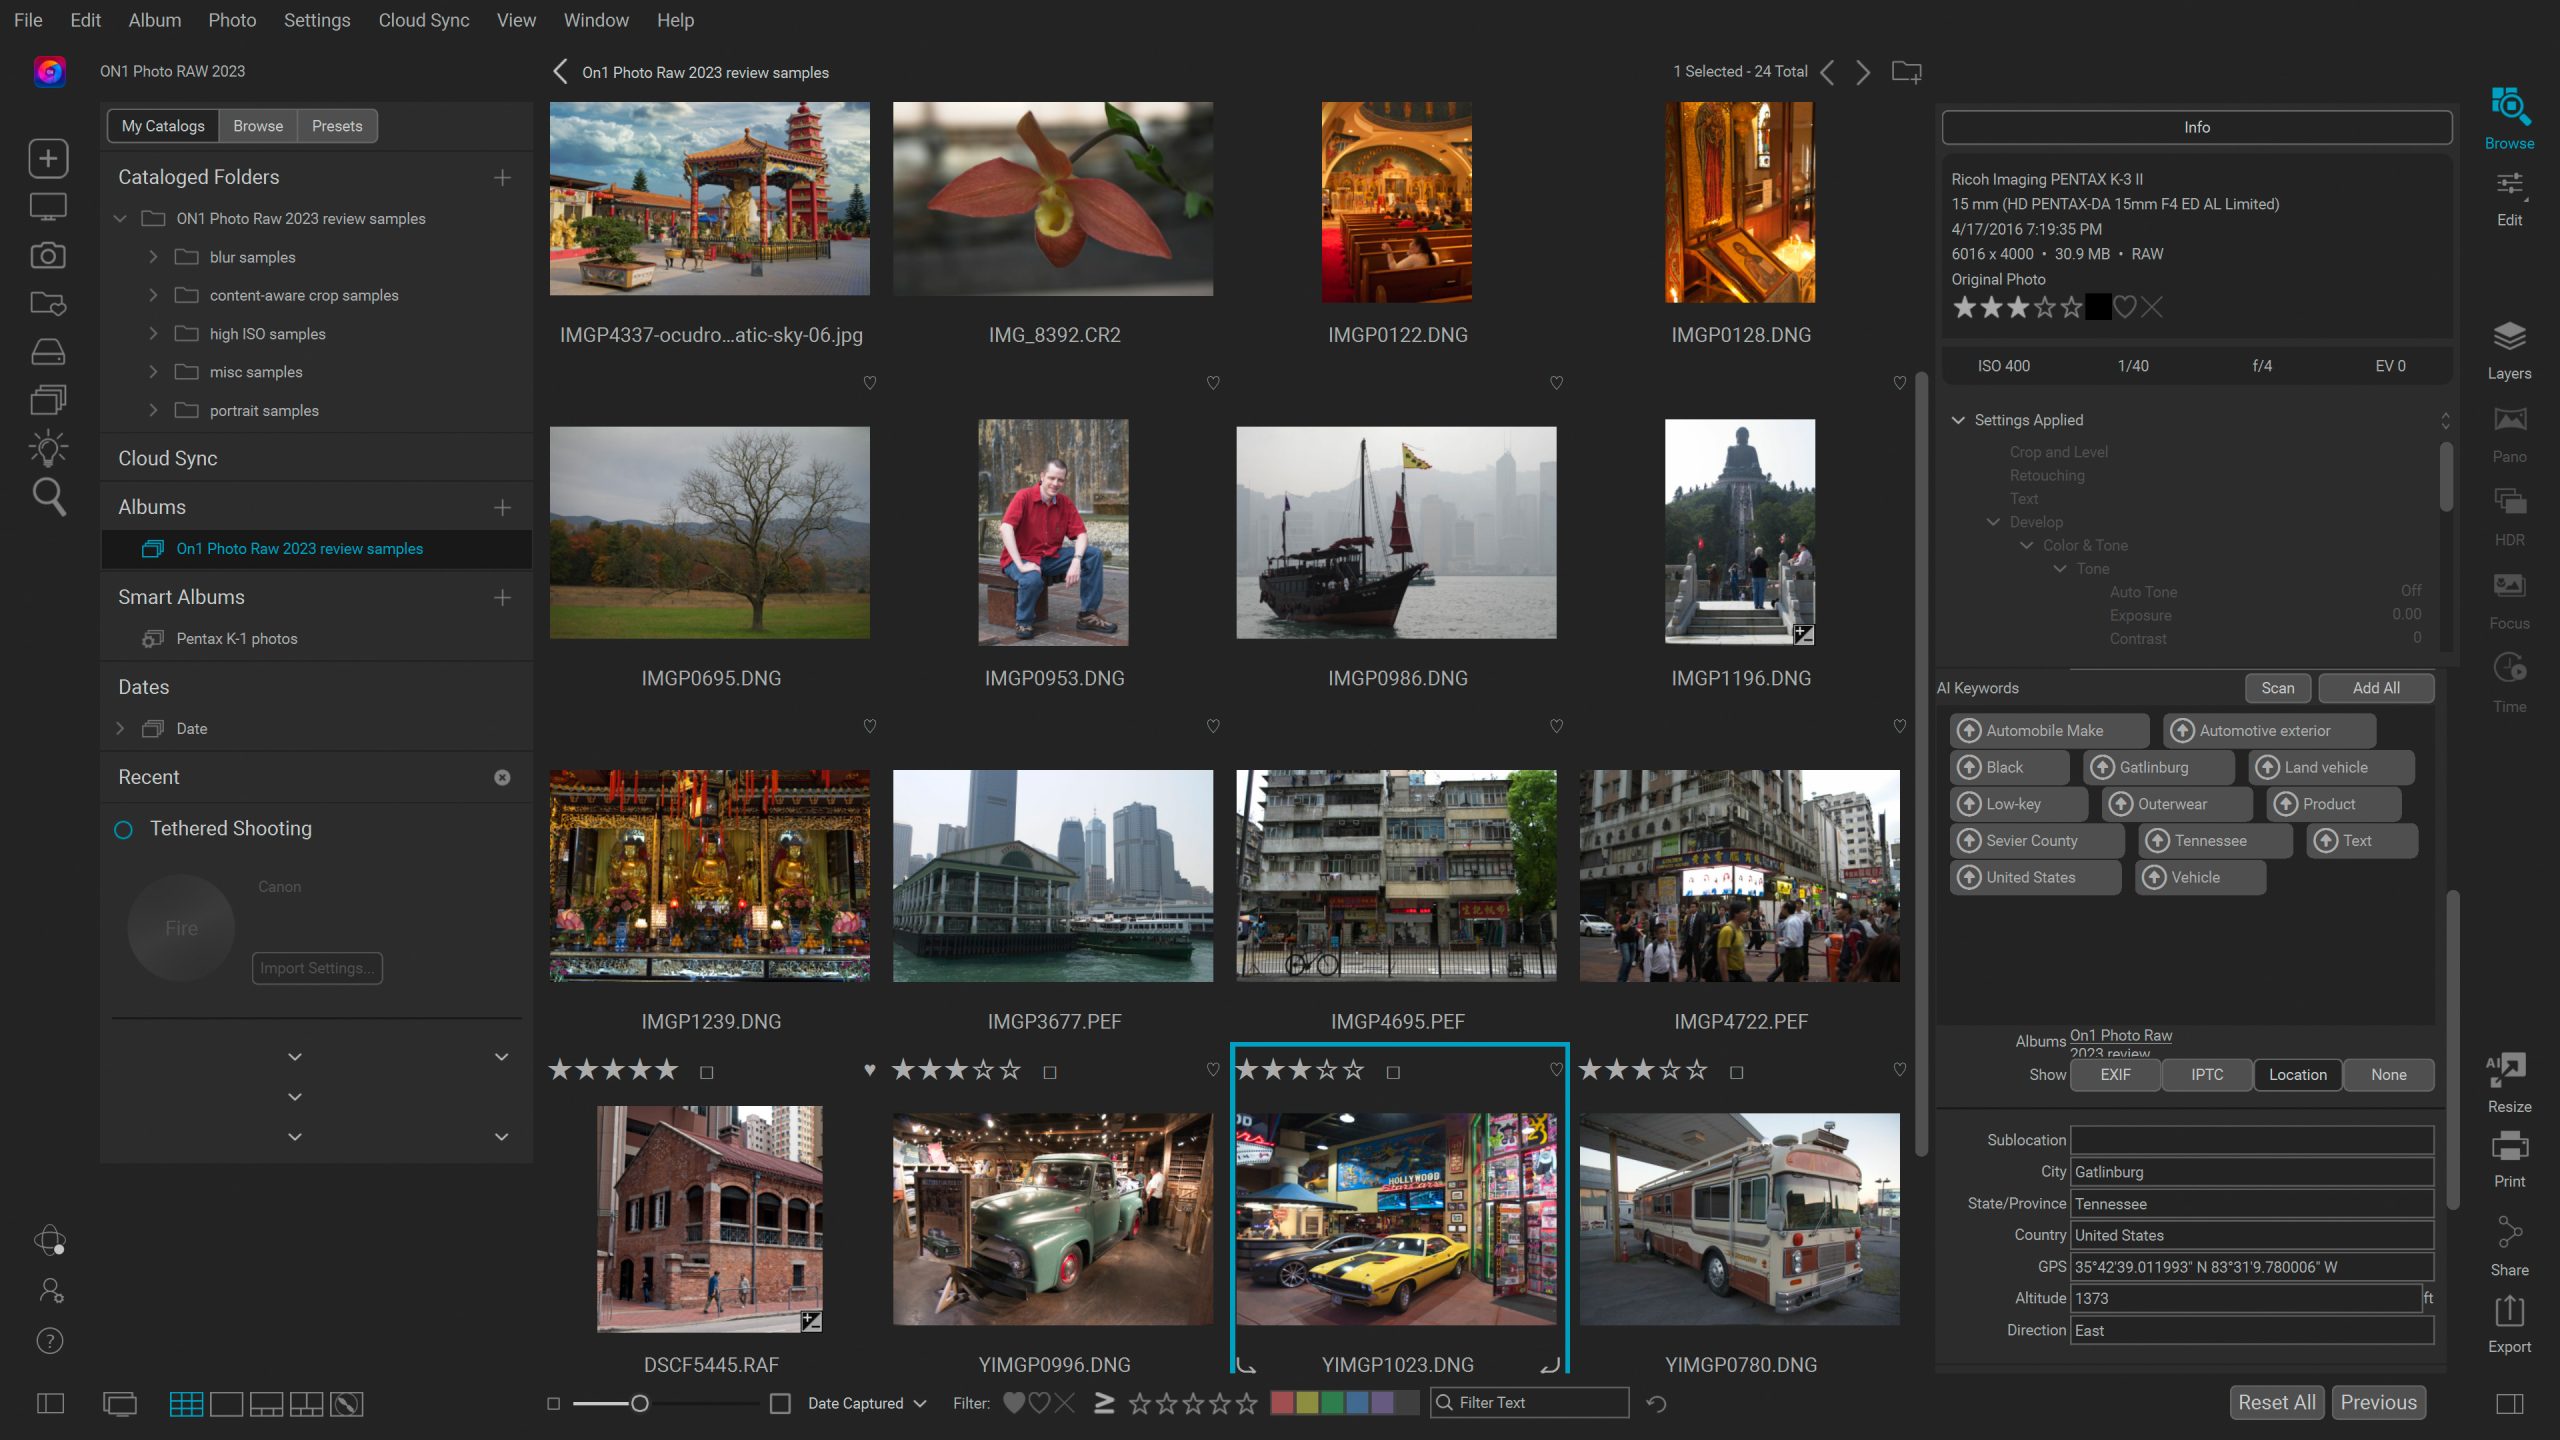Click the Share tool icon
The image size is (2560, 1440).
(x=2509, y=1238)
